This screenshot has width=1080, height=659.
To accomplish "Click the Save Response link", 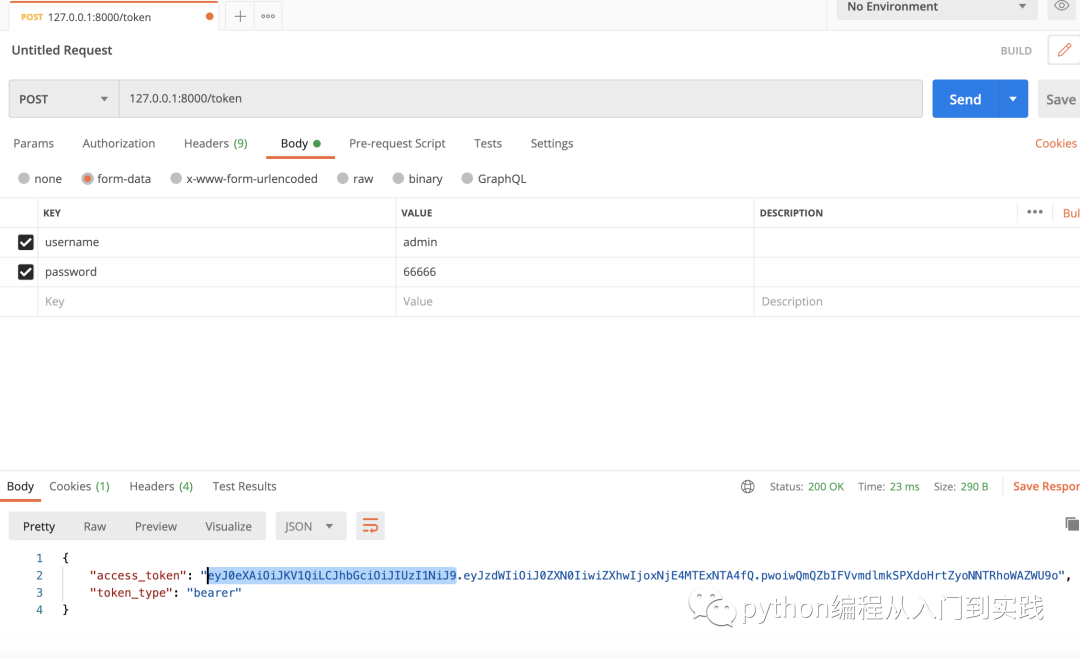I will click(1046, 486).
